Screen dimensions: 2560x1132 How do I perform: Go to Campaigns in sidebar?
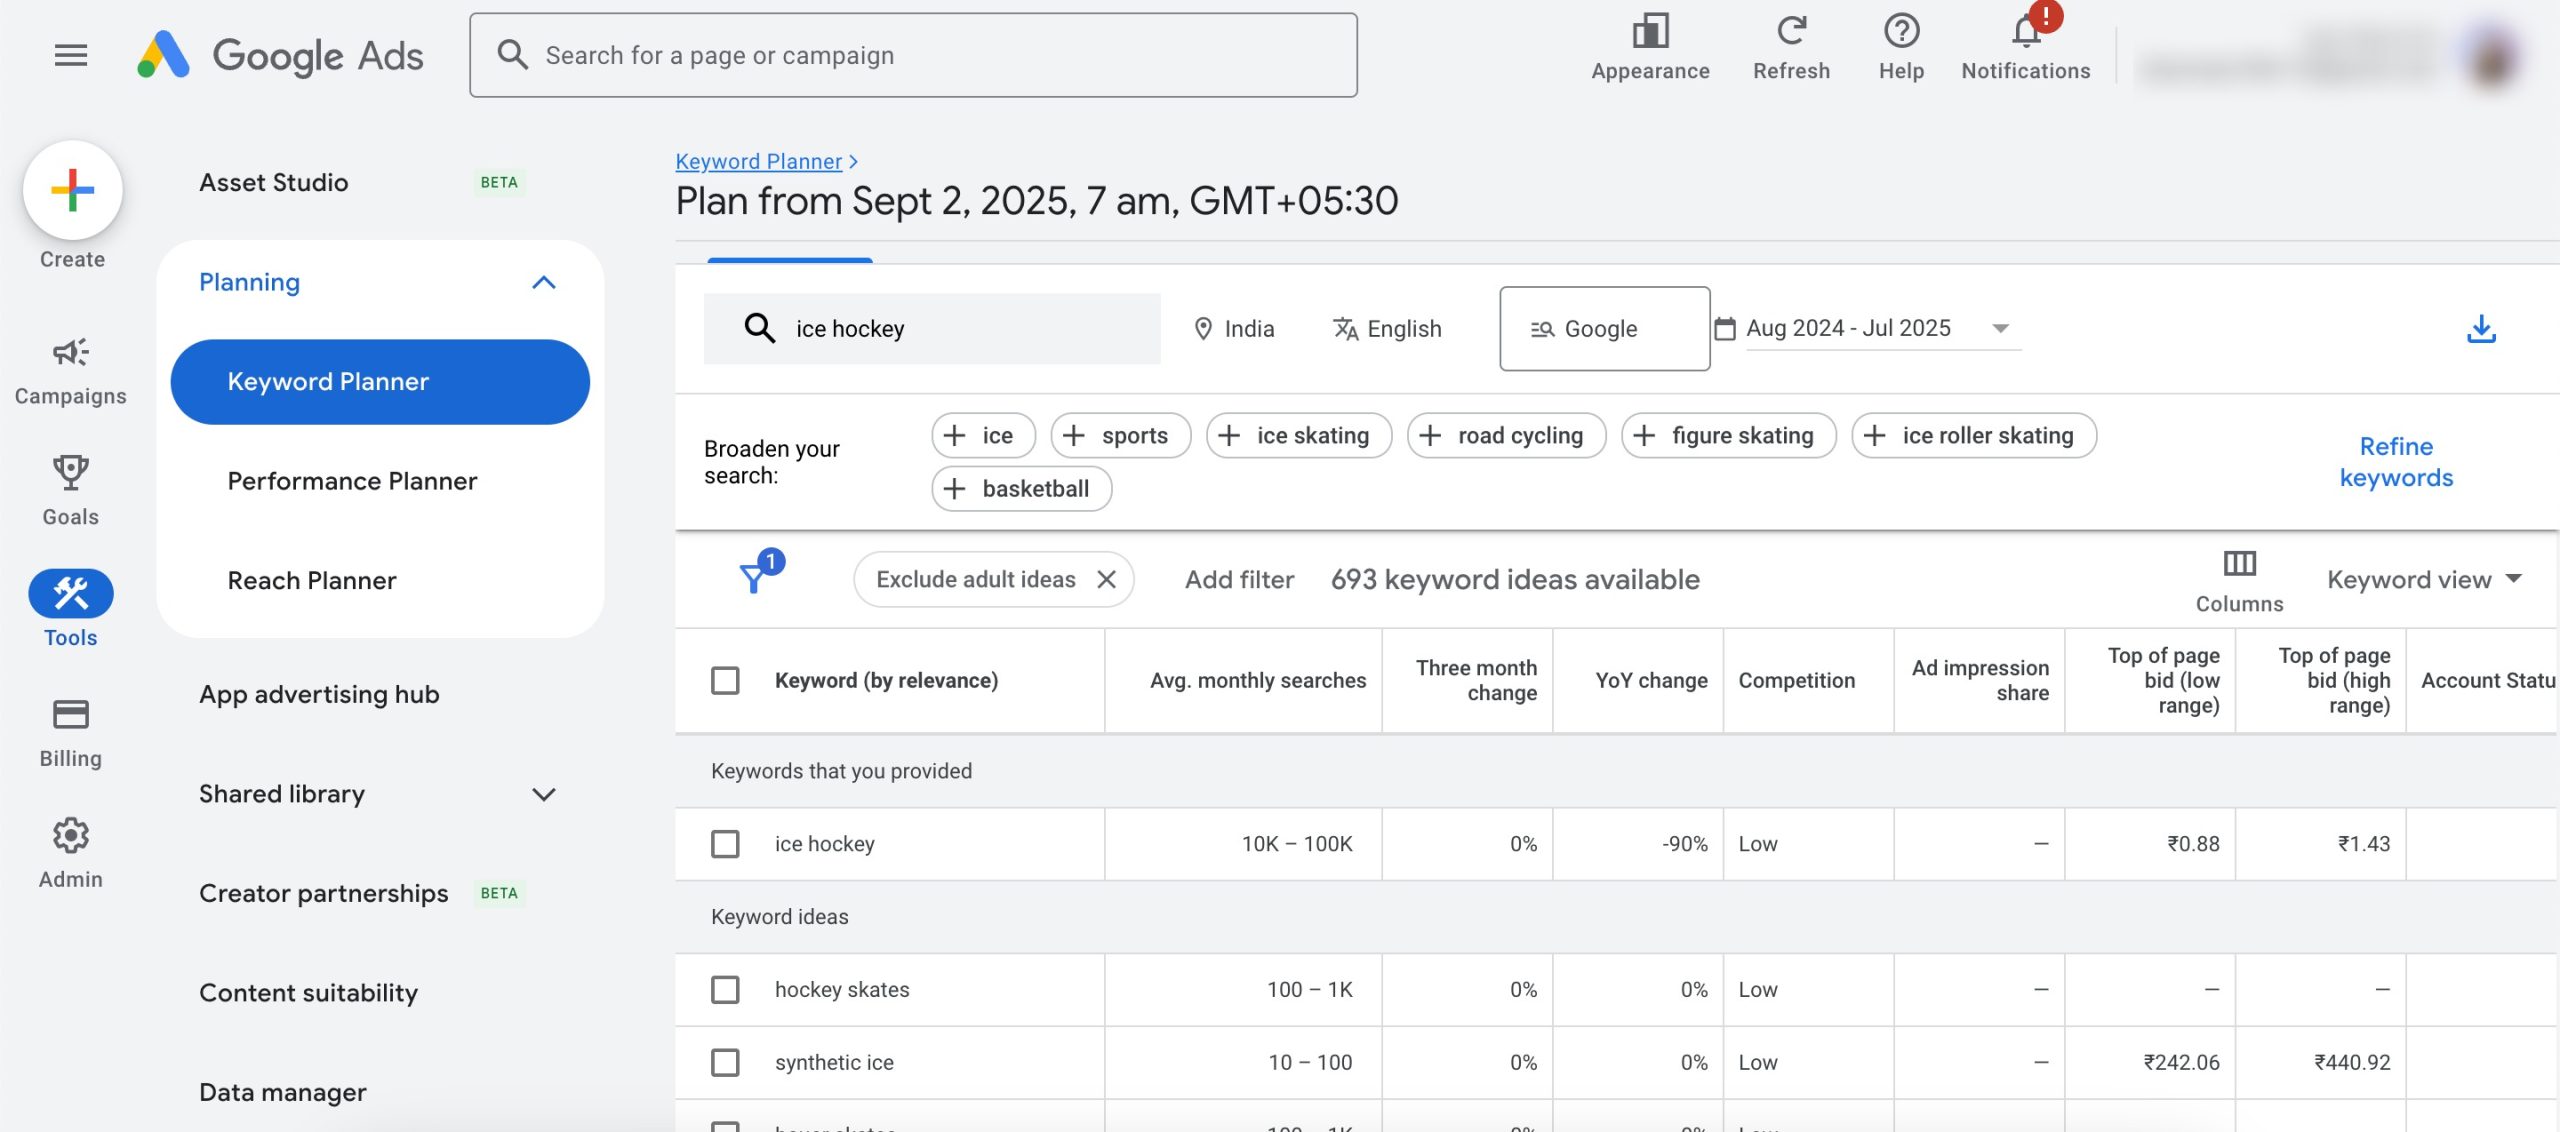(x=70, y=371)
